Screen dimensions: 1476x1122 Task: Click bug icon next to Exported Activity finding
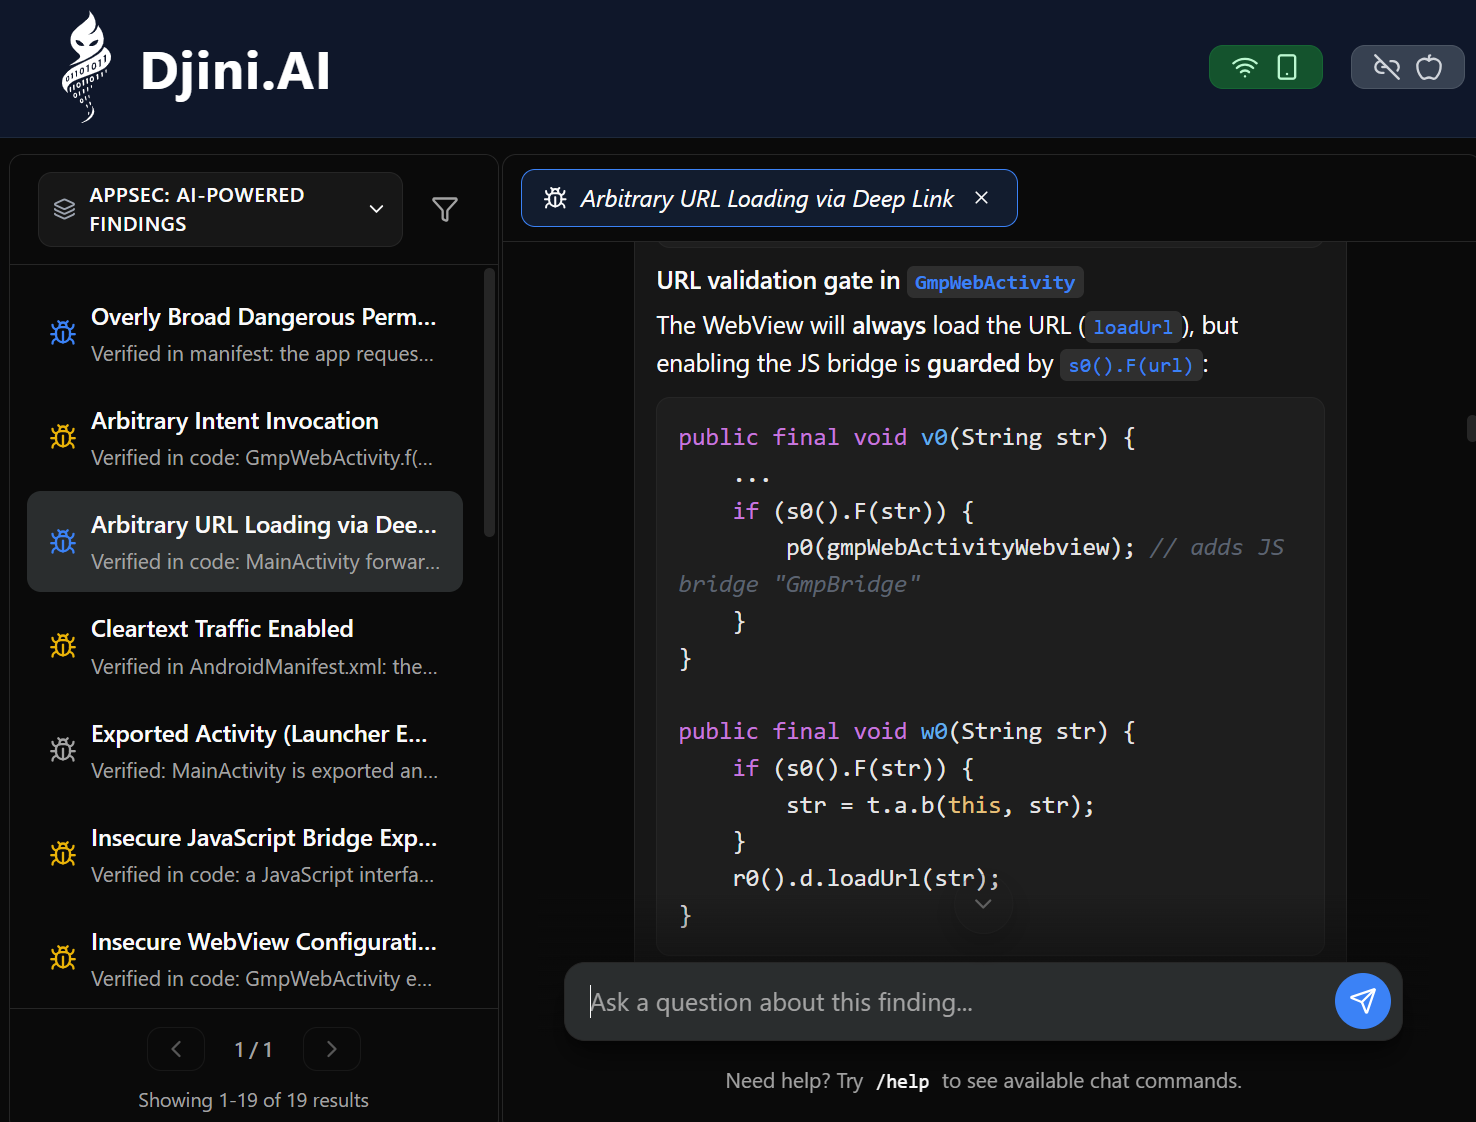[x=63, y=750]
